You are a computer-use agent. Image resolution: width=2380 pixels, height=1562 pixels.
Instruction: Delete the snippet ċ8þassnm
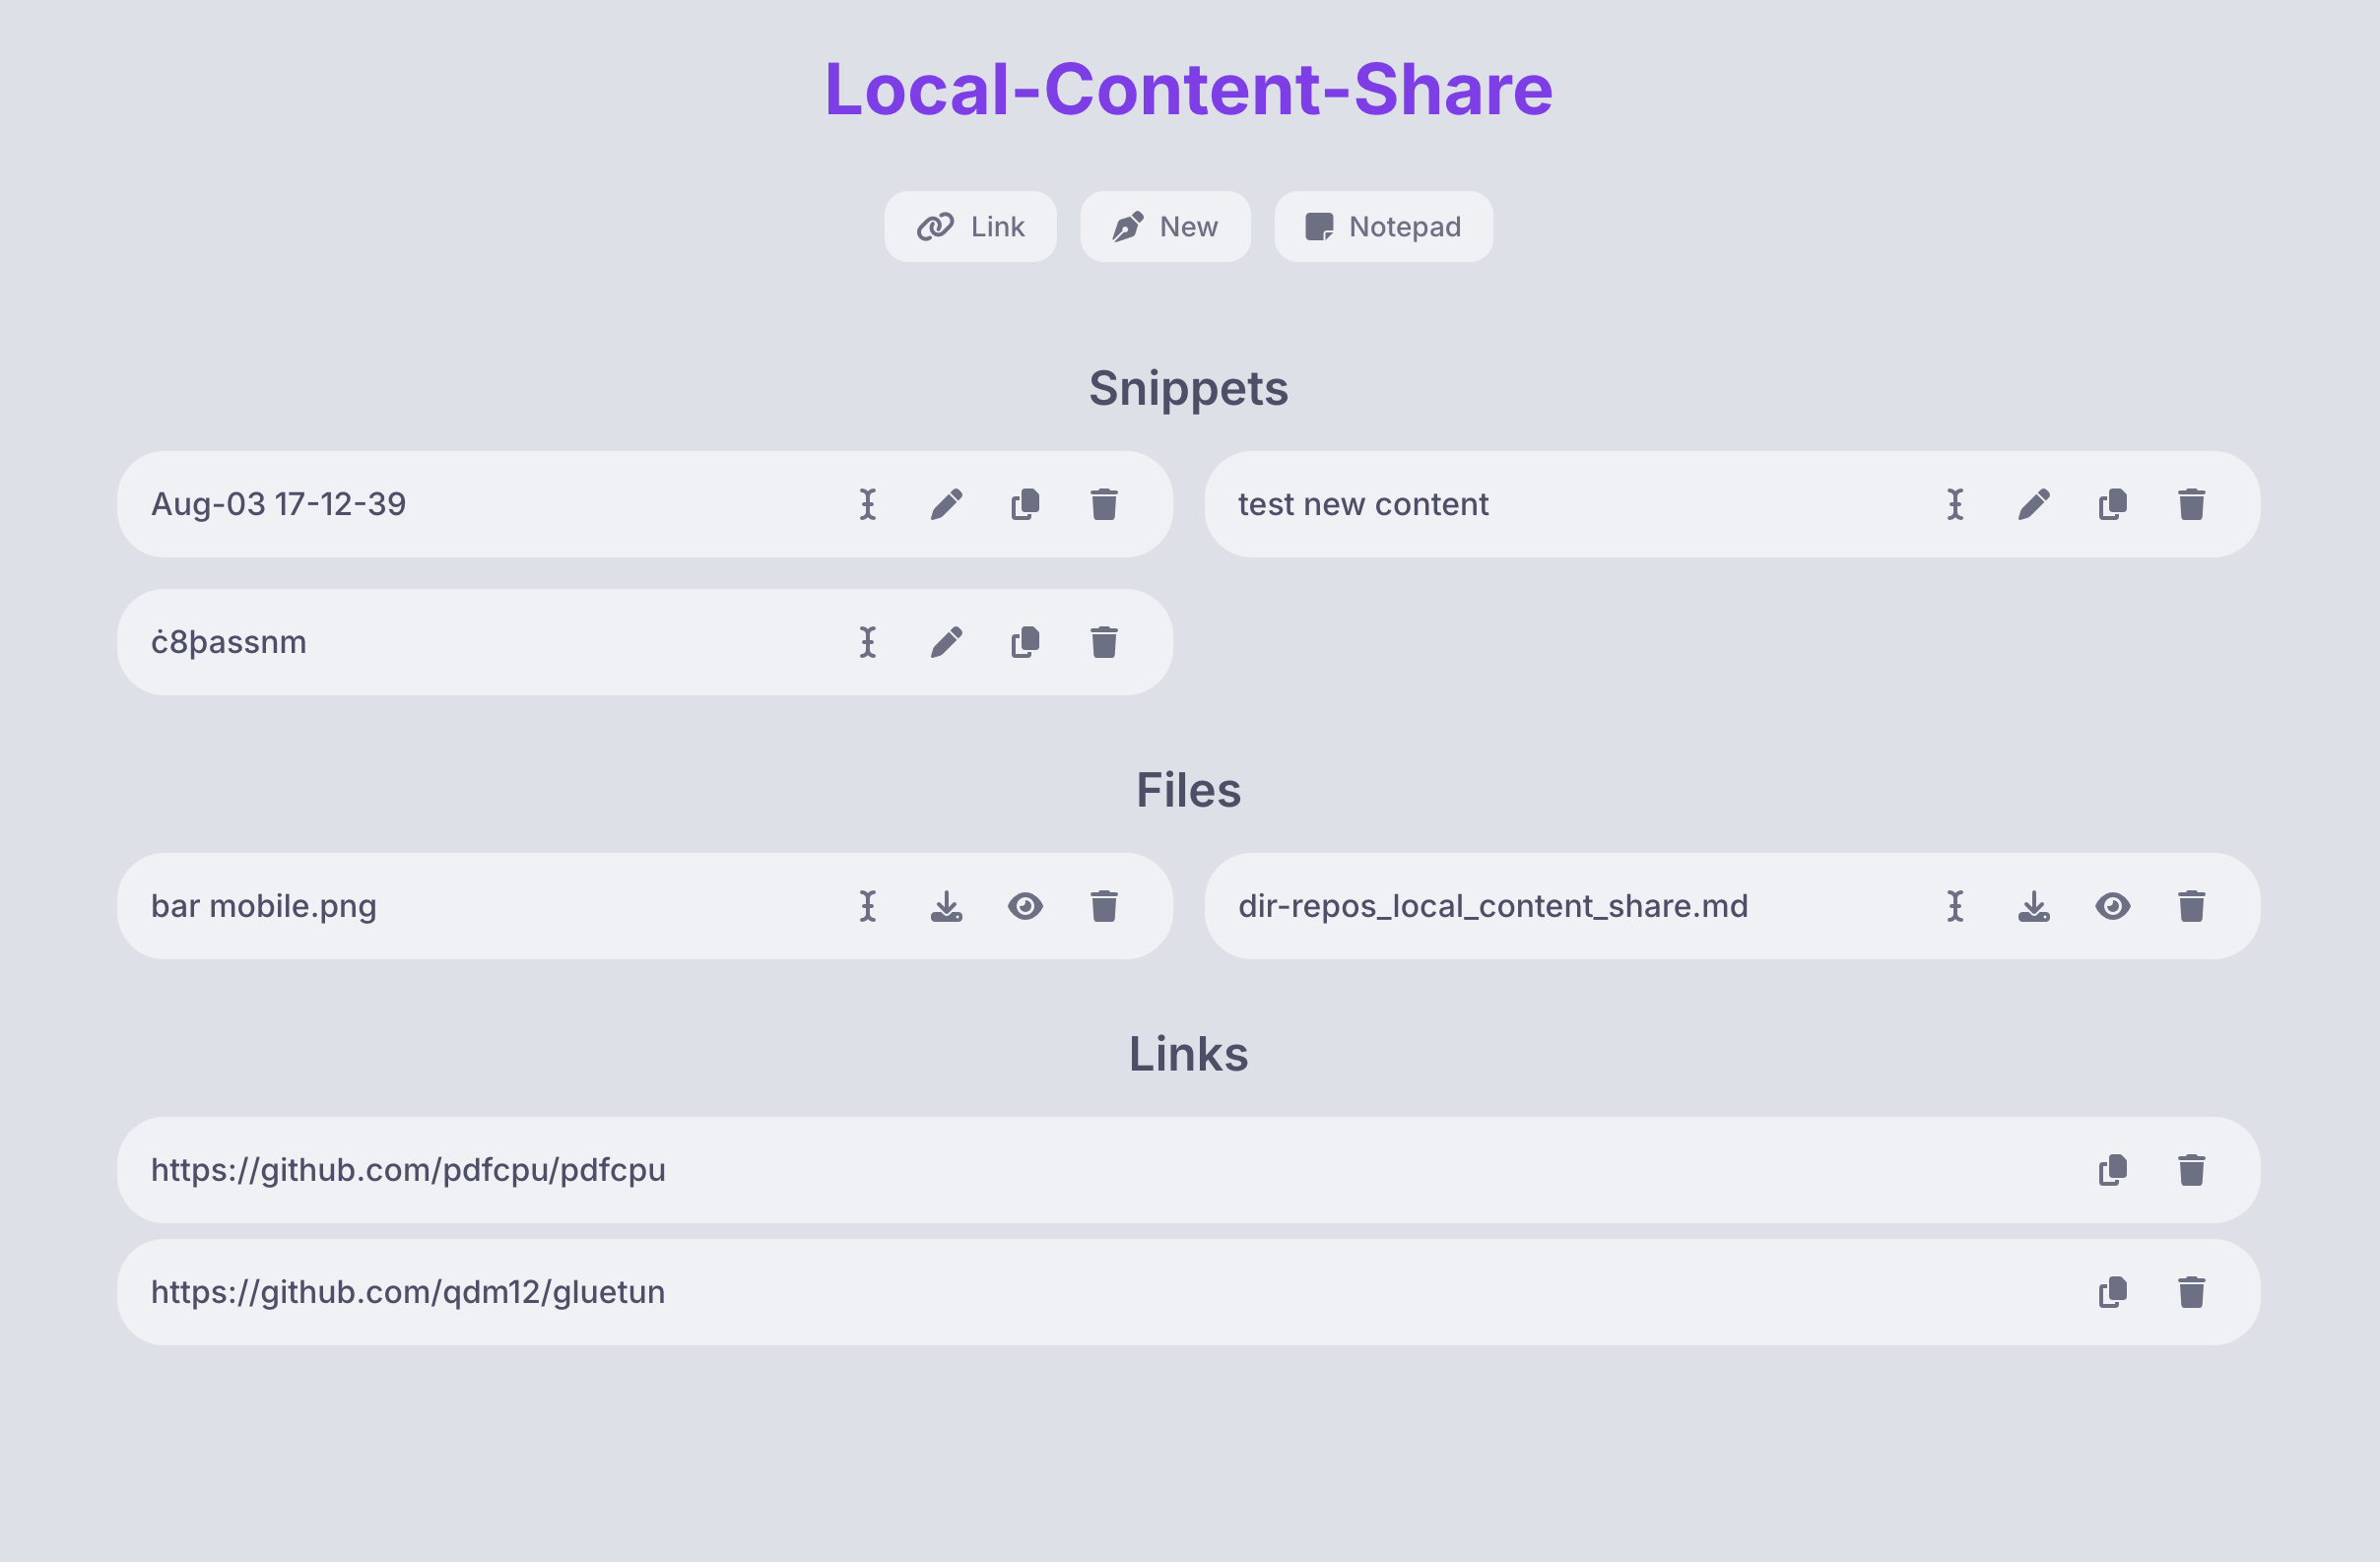(1104, 641)
